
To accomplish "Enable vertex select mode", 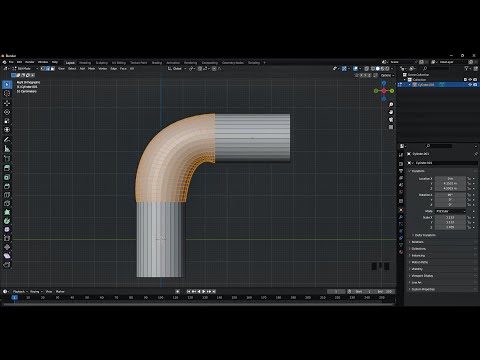I will pos(43,68).
